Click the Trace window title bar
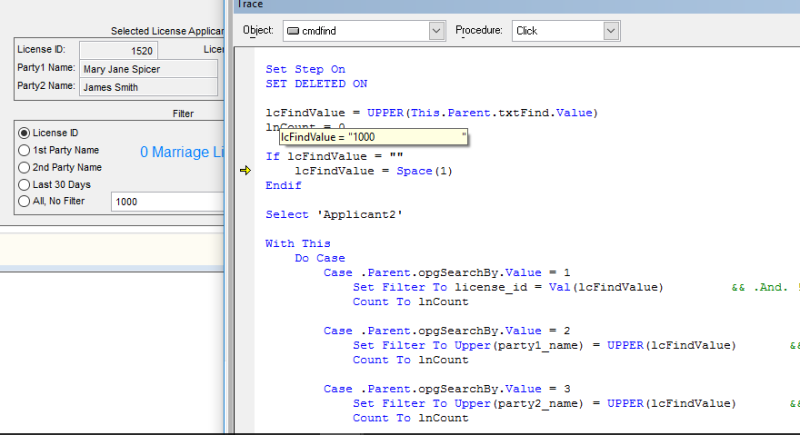 (516, 5)
